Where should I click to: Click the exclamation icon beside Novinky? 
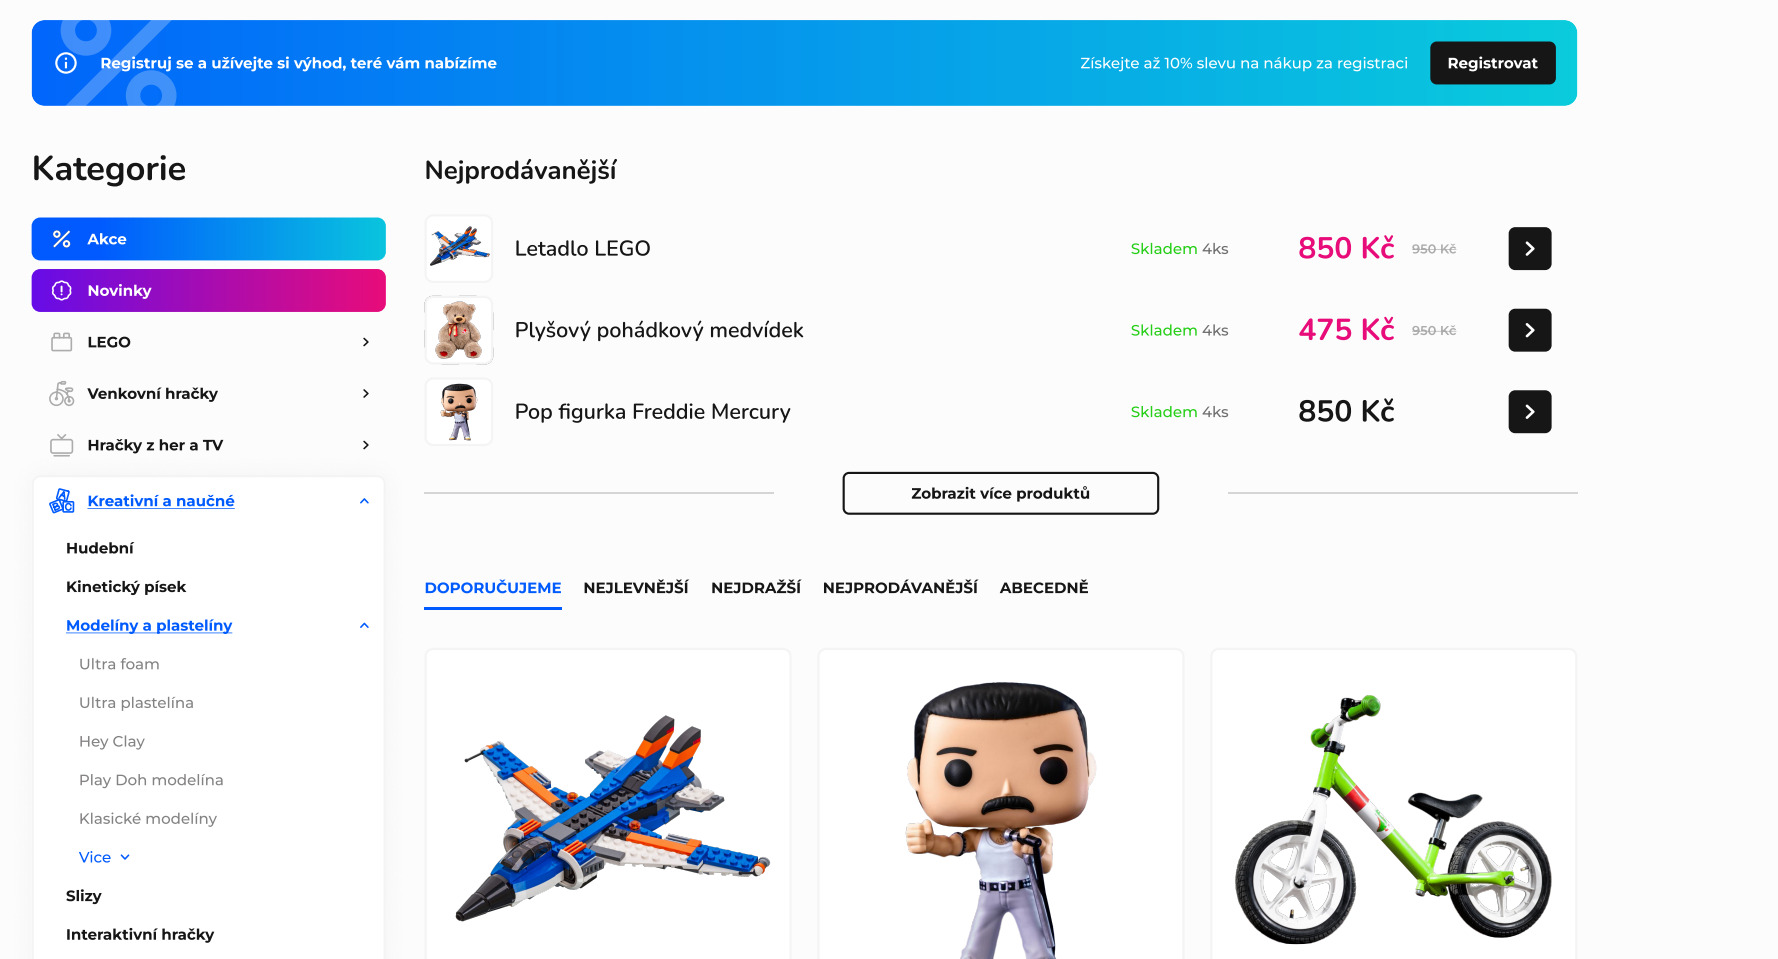tap(62, 290)
